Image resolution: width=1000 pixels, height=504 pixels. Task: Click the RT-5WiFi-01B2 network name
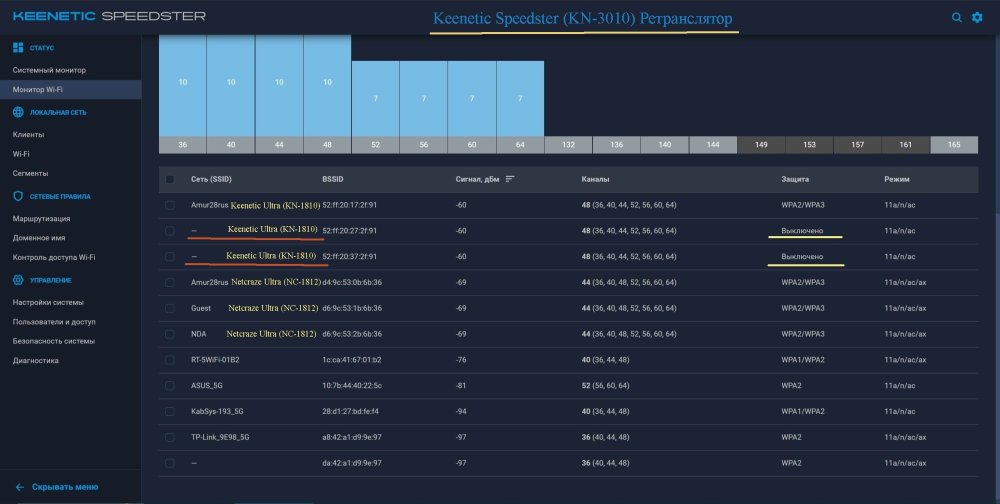pos(215,360)
